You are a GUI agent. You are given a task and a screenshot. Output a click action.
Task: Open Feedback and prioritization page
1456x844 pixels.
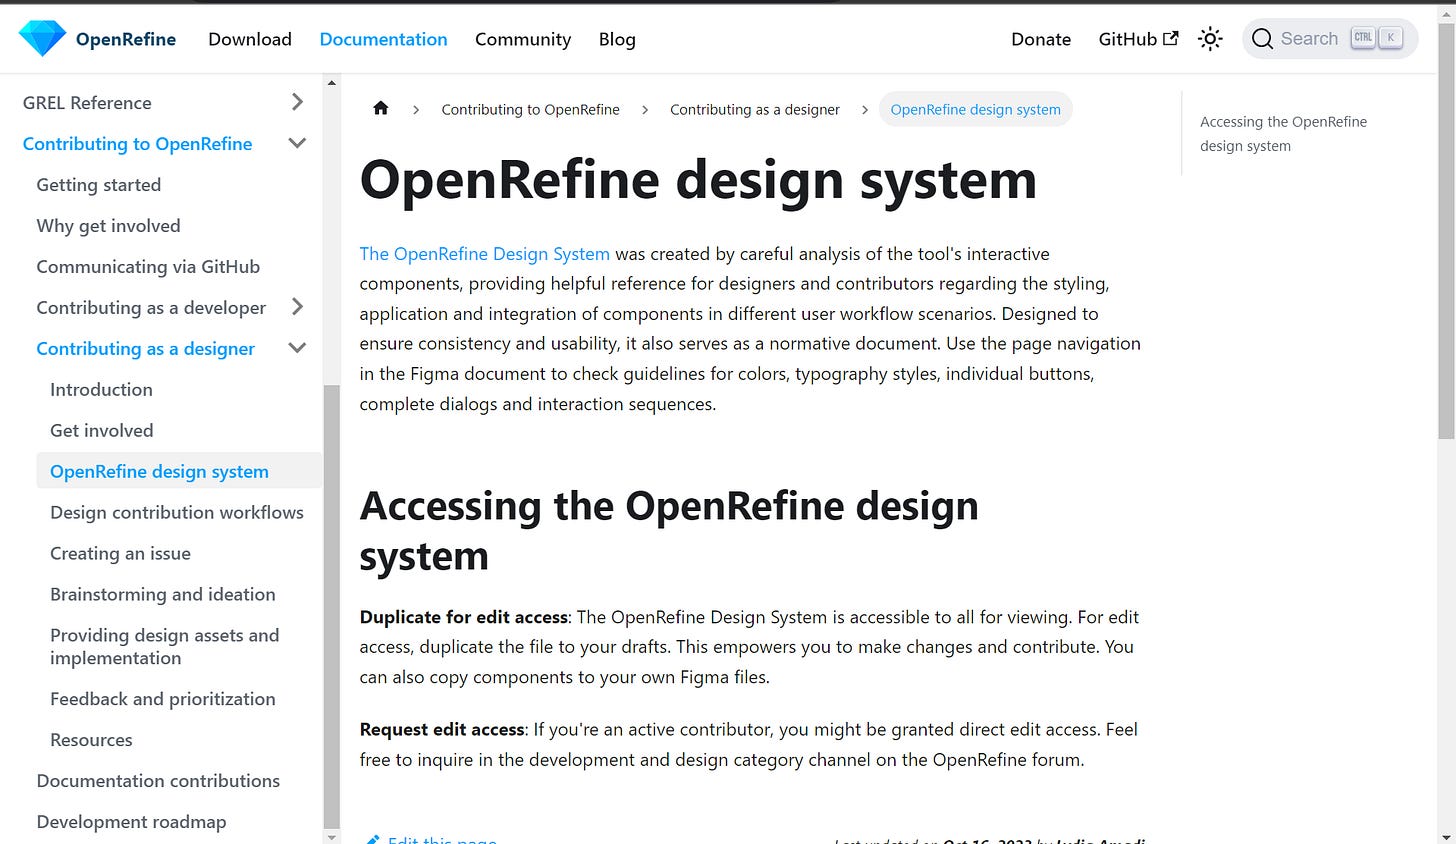pyautogui.click(x=163, y=700)
